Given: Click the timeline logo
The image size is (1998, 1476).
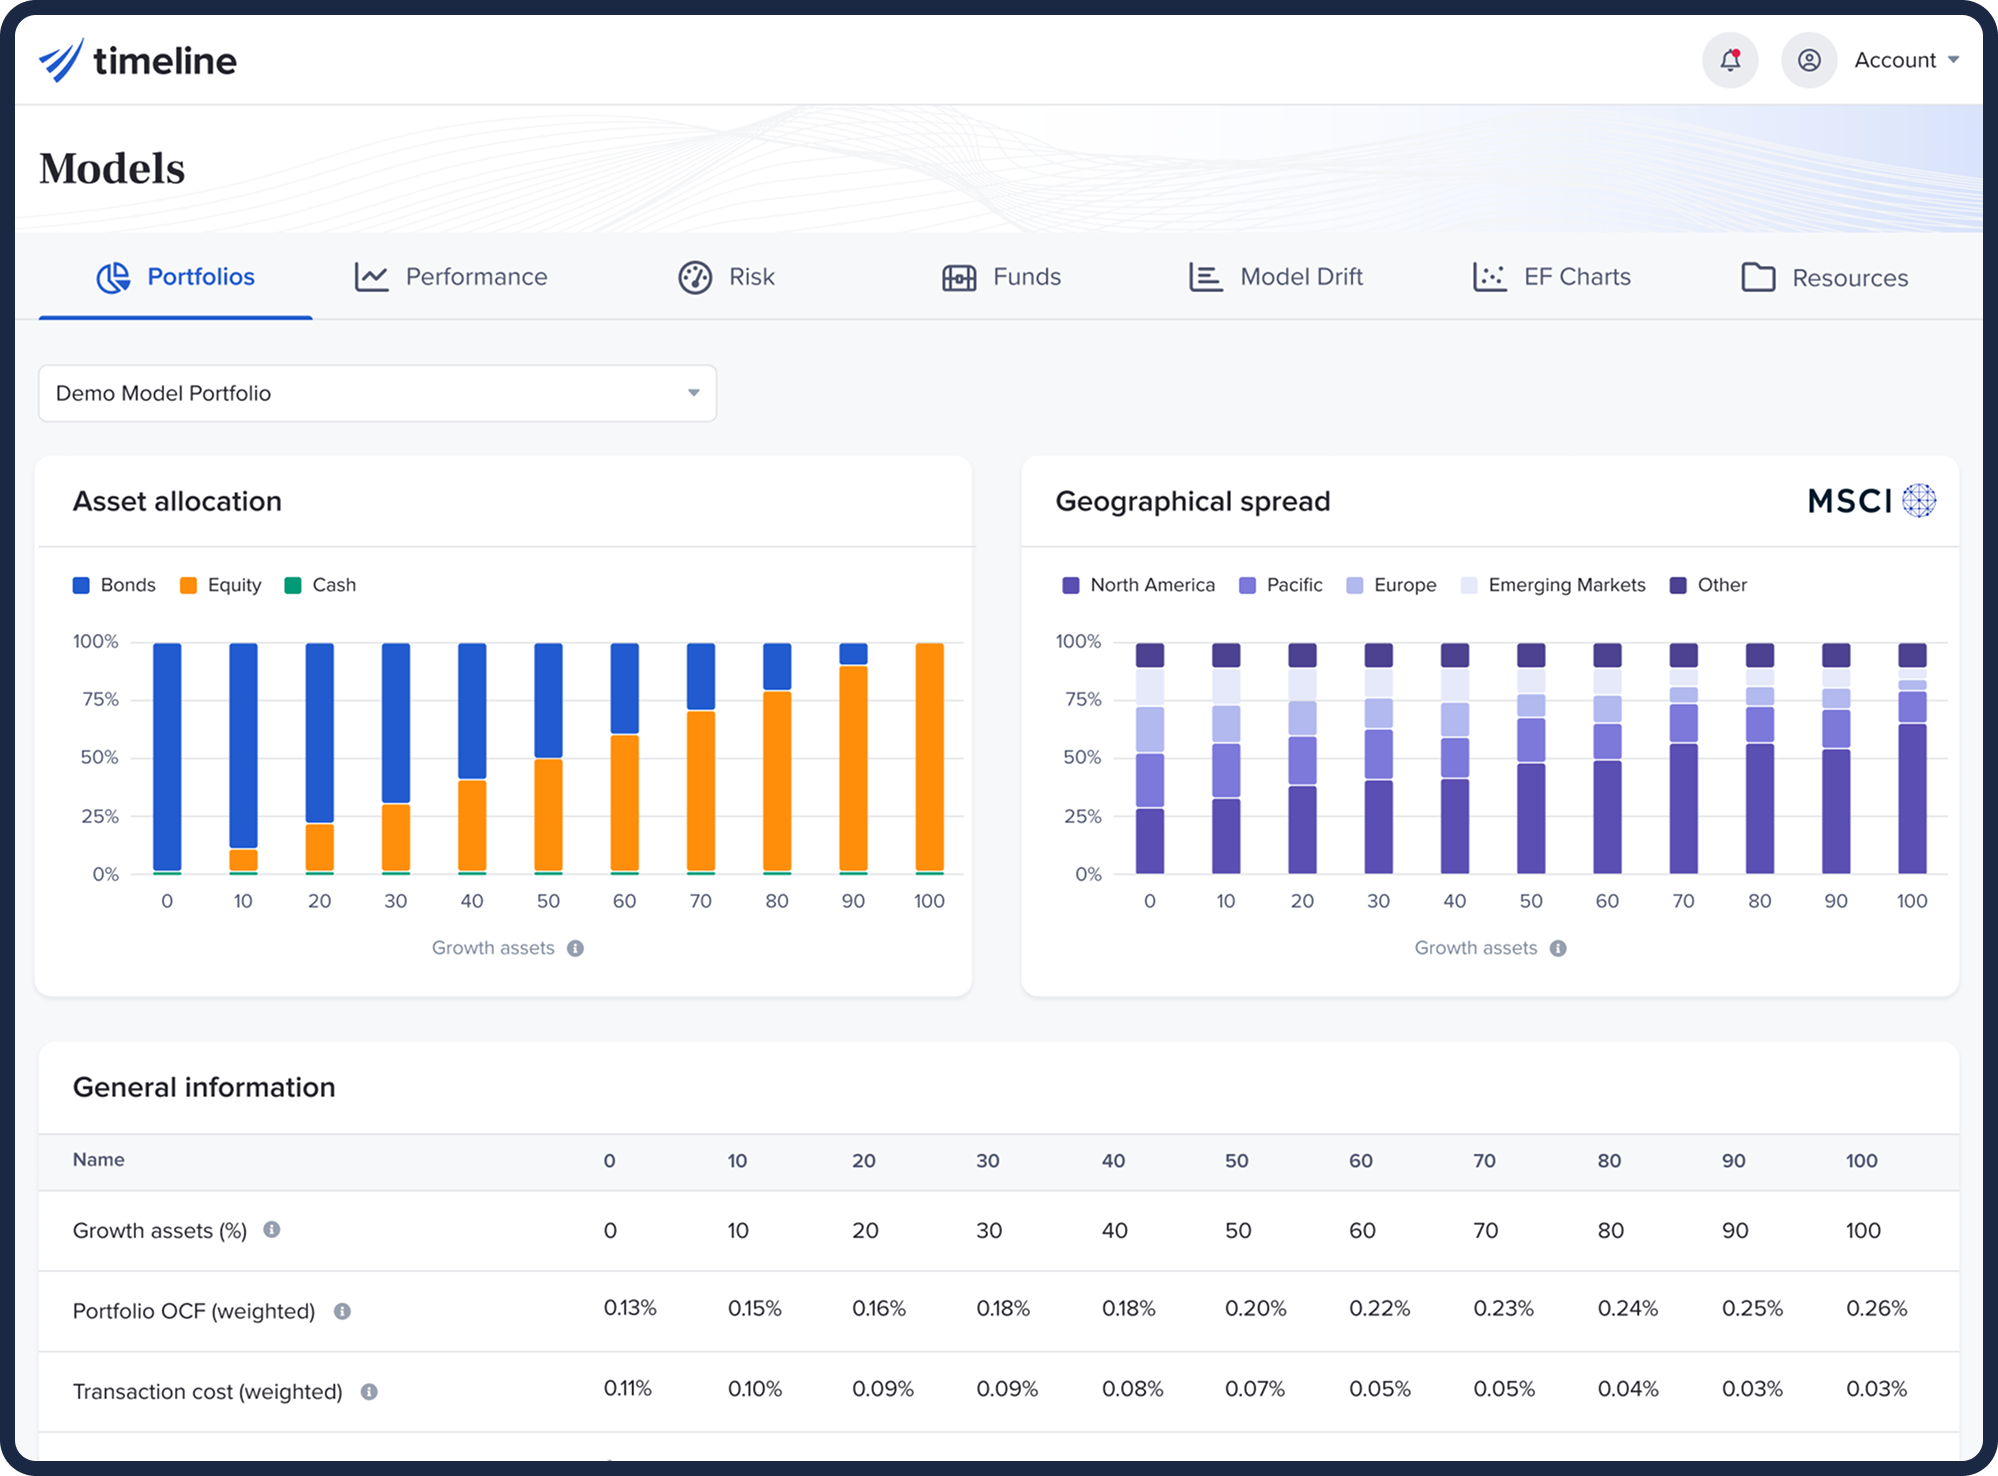Looking at the screenshot, I should point(138,61).
